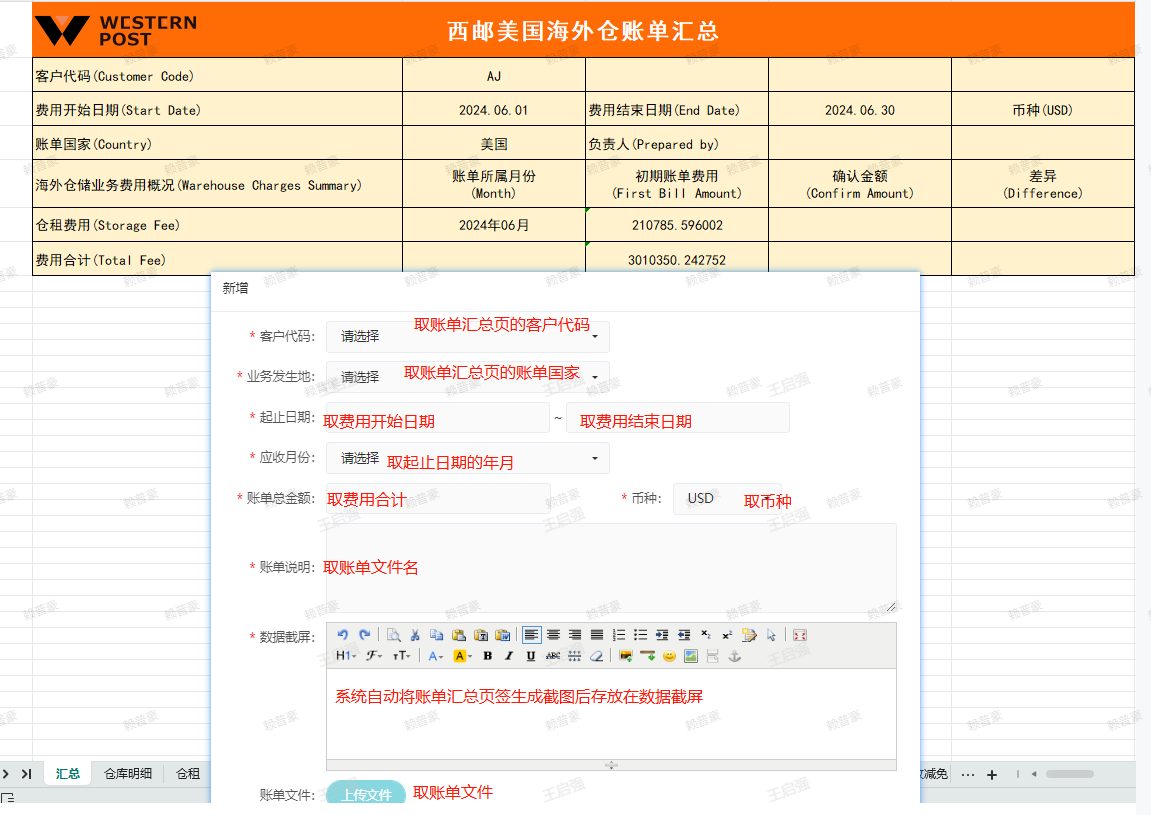The image size is (1151, 815).
Task: Increase indent in the editor
Action: coord(662,635)
